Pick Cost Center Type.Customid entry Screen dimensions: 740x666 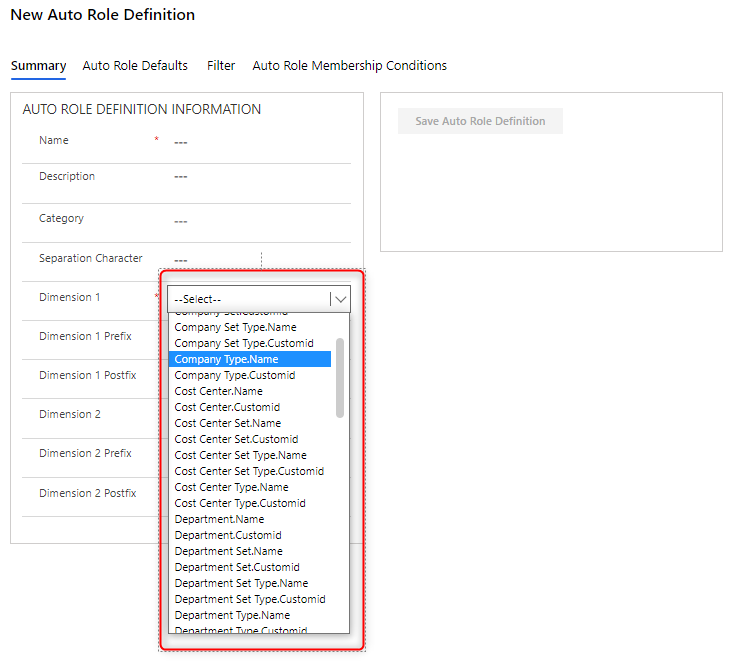[240, 503]
